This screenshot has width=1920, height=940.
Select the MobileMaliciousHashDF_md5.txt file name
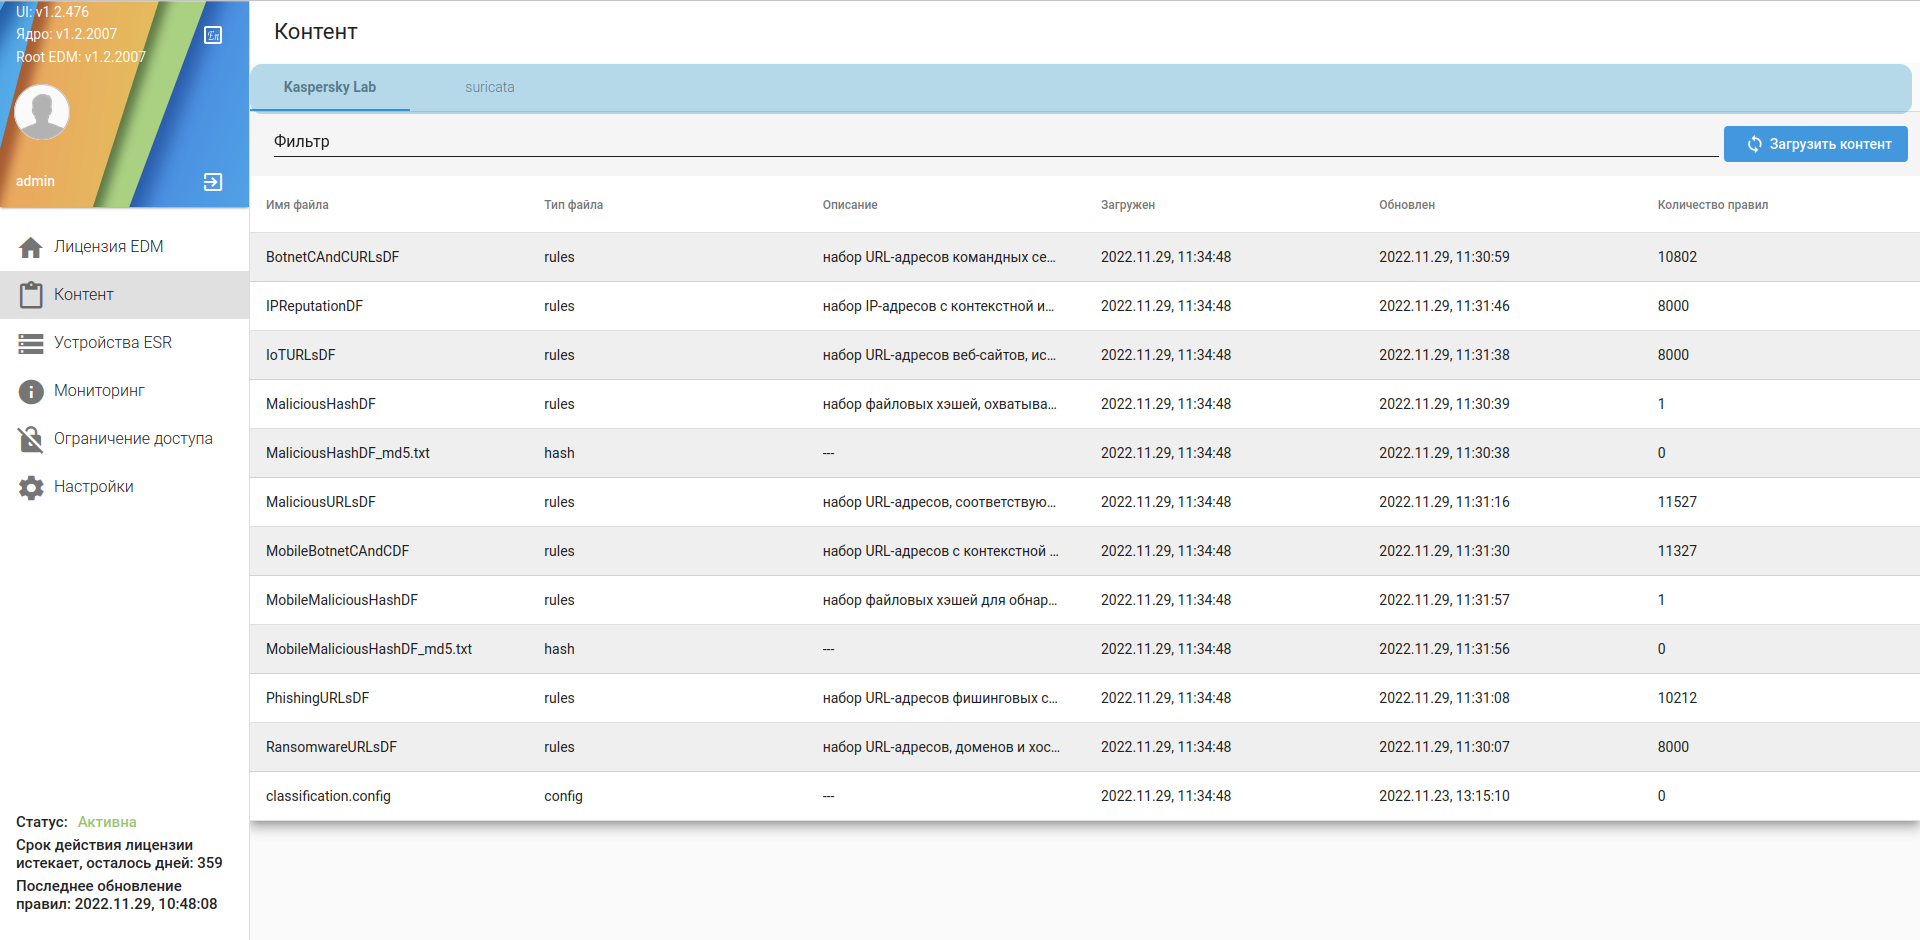[x=369, y=649]
